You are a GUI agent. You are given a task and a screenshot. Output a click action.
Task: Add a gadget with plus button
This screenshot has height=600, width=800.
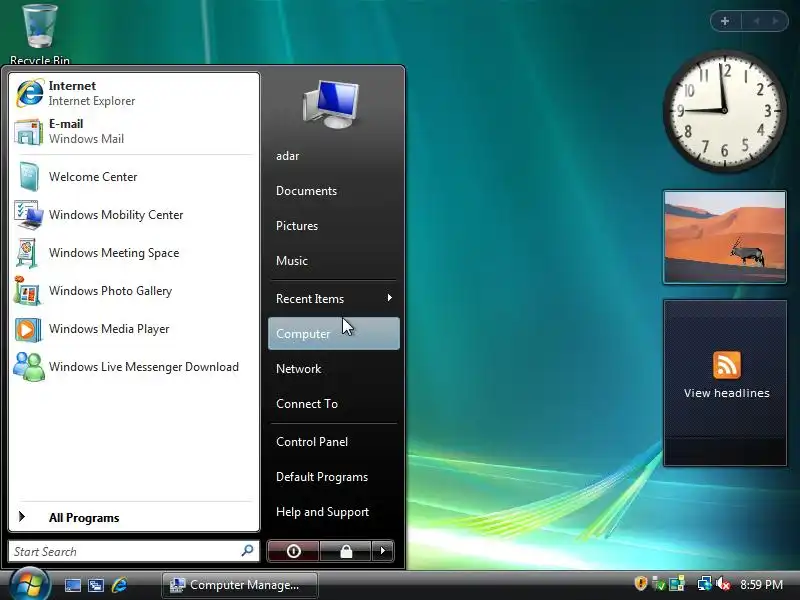(x=725, y=21)
